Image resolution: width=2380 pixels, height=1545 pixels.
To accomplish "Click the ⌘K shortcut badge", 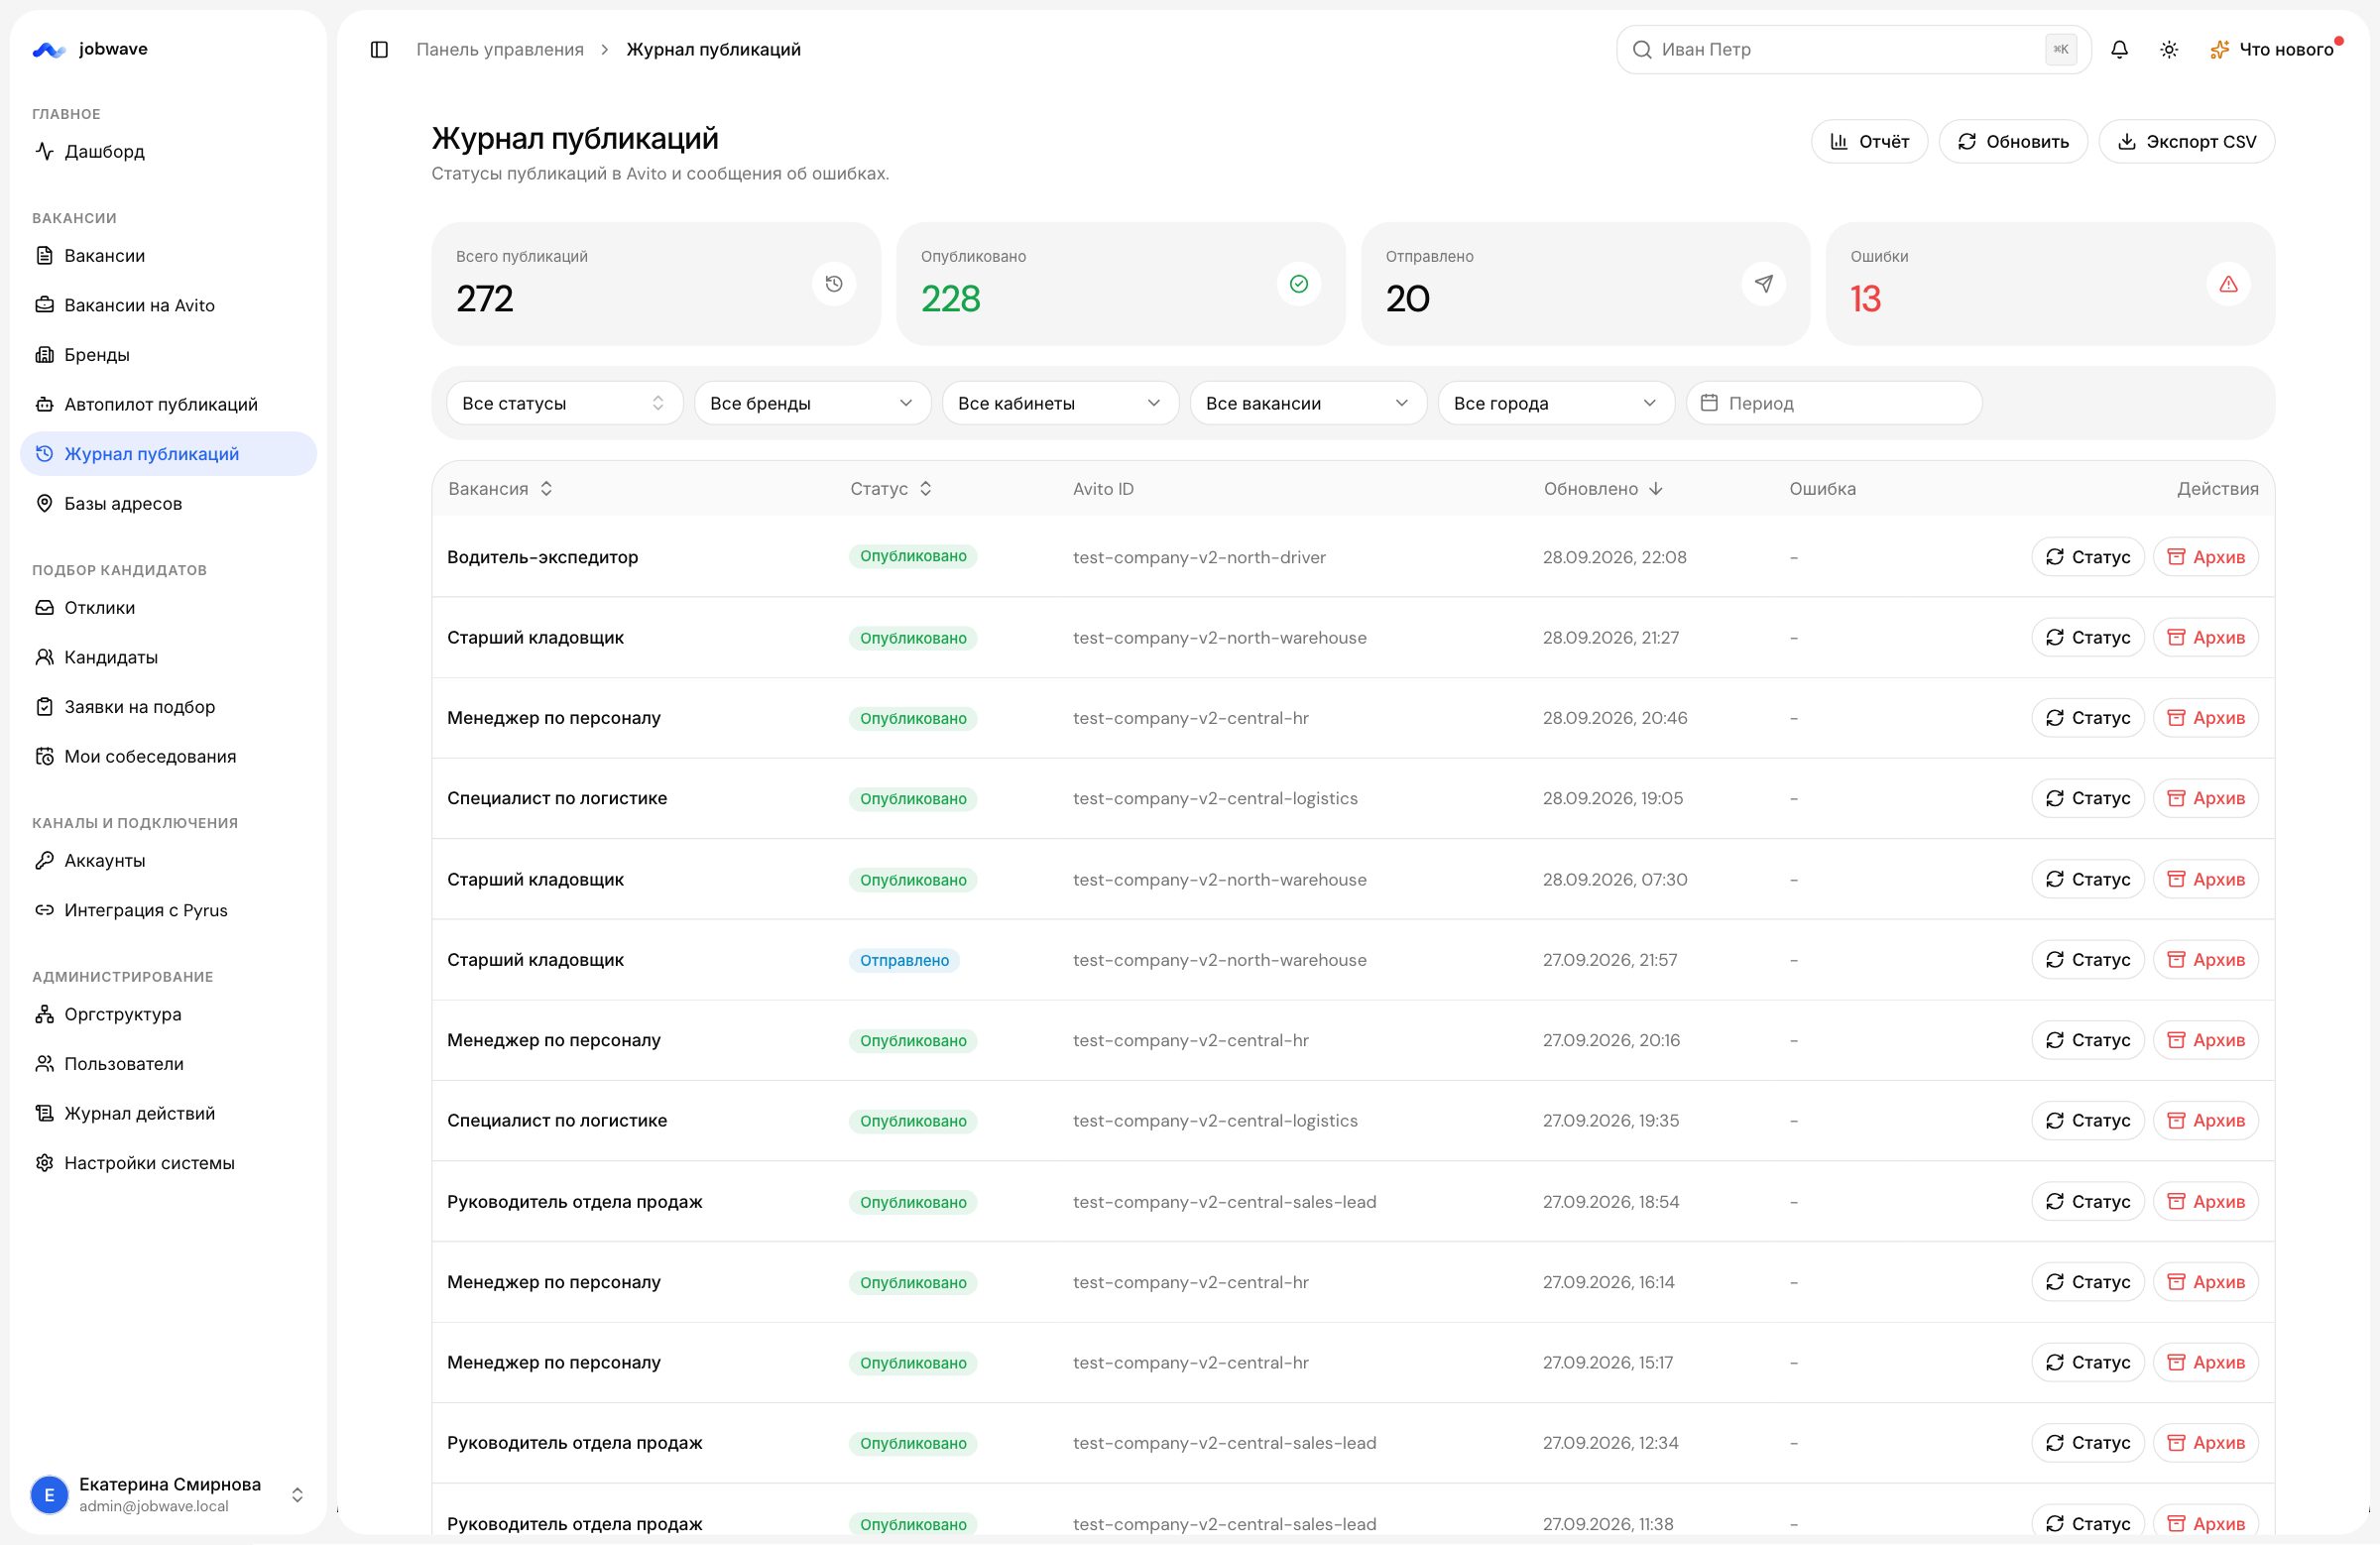I will point(2060,49).
